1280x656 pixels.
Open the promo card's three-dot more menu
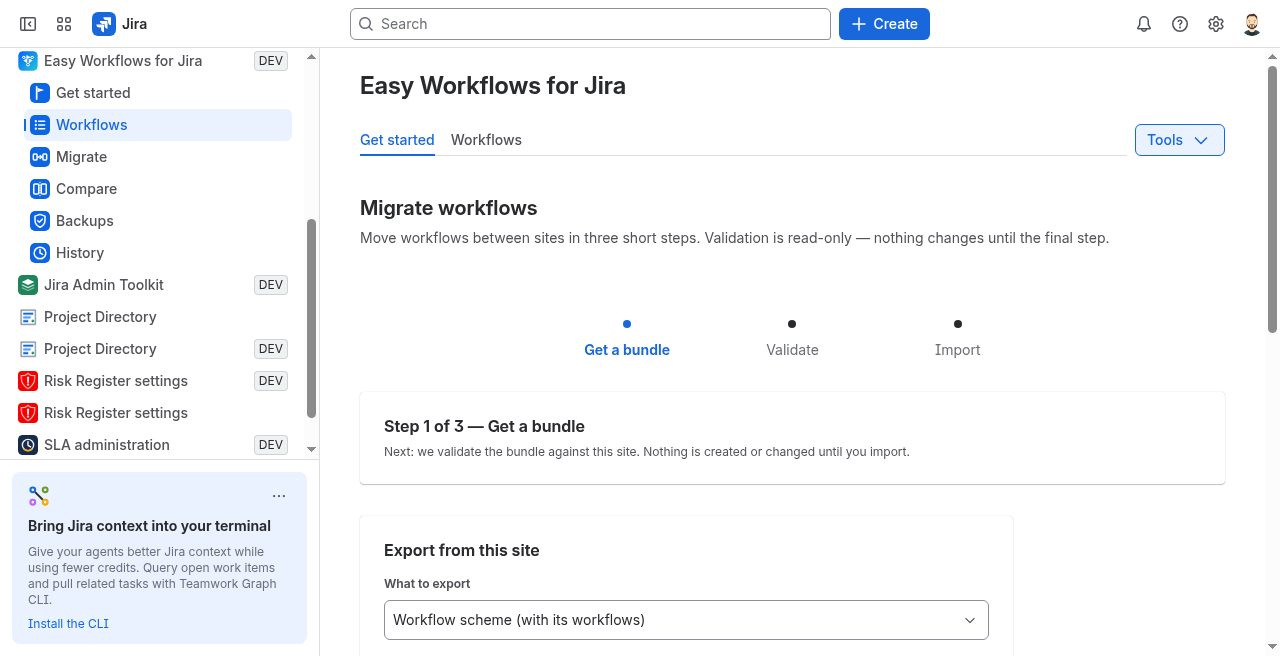[x=279, y=496]
